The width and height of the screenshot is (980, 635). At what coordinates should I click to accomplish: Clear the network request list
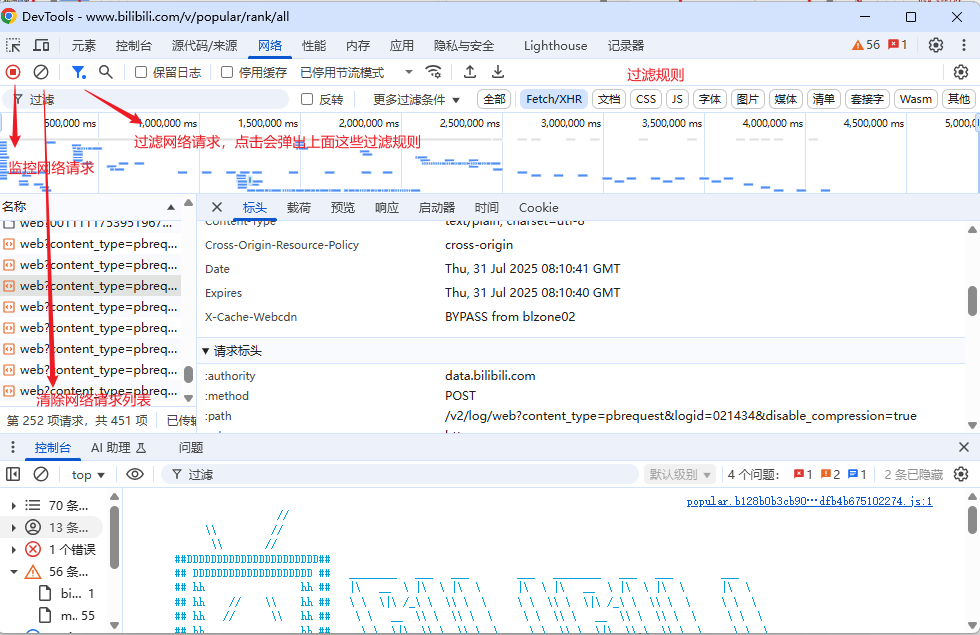[41, 72]
